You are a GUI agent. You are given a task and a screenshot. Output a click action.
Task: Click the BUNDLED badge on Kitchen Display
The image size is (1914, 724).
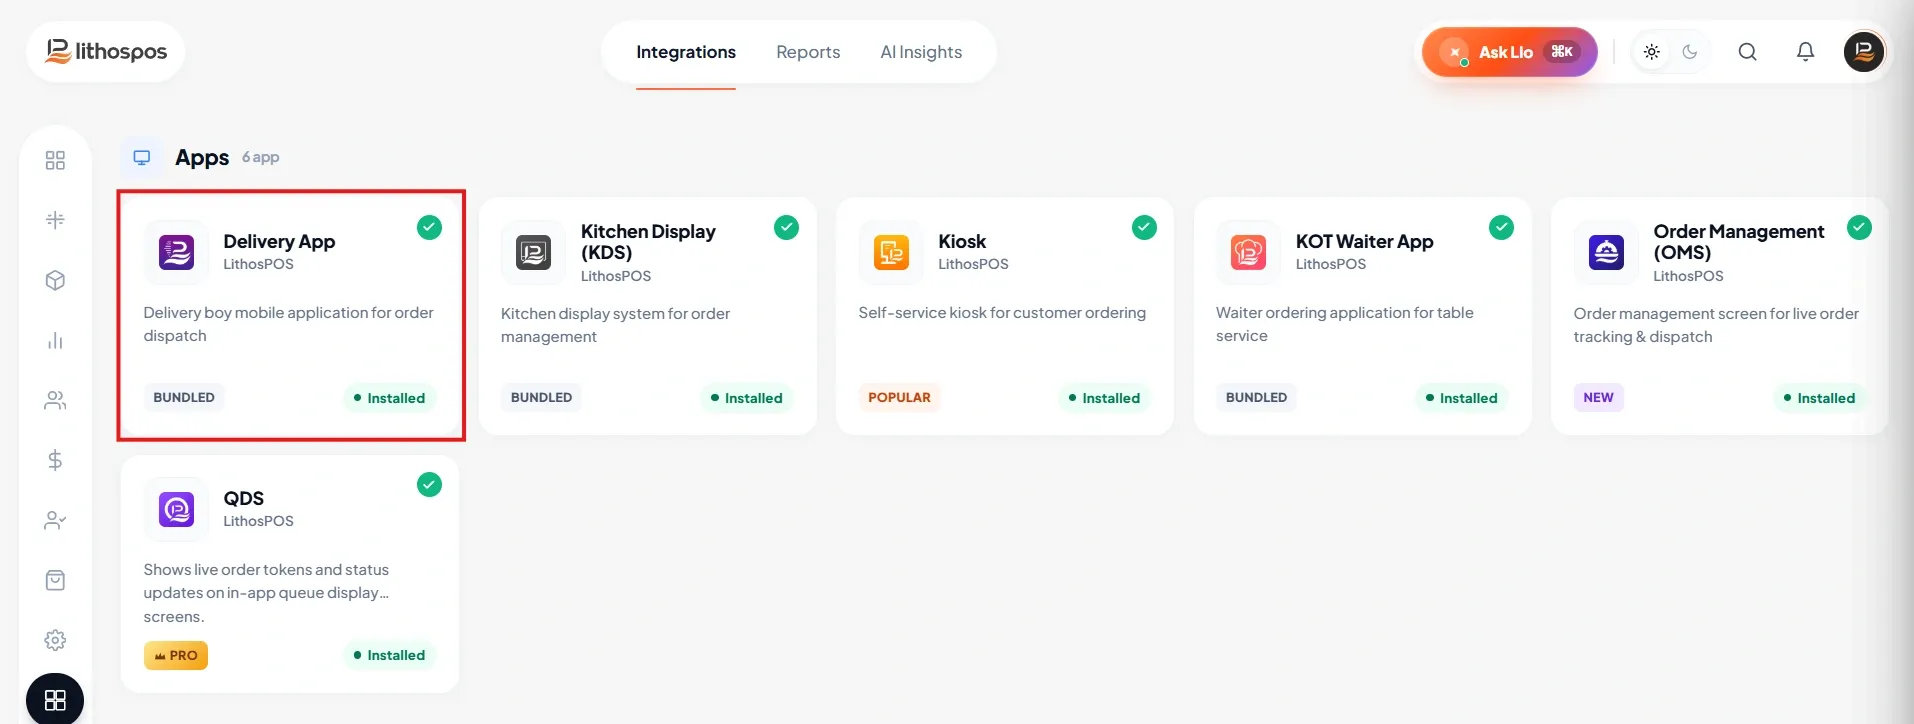[x=541, y=397]
